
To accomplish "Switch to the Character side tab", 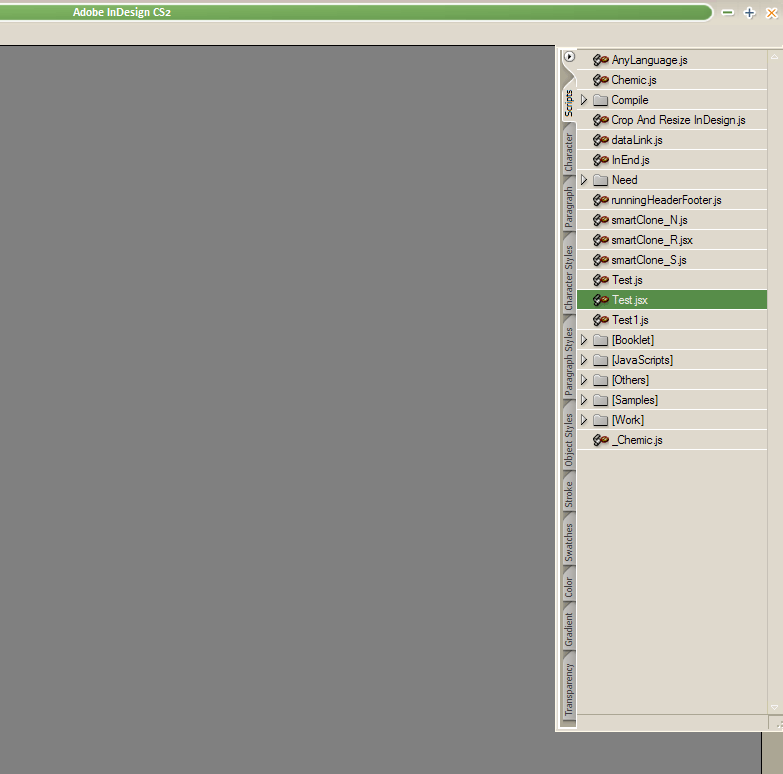I will pos(569,152).
